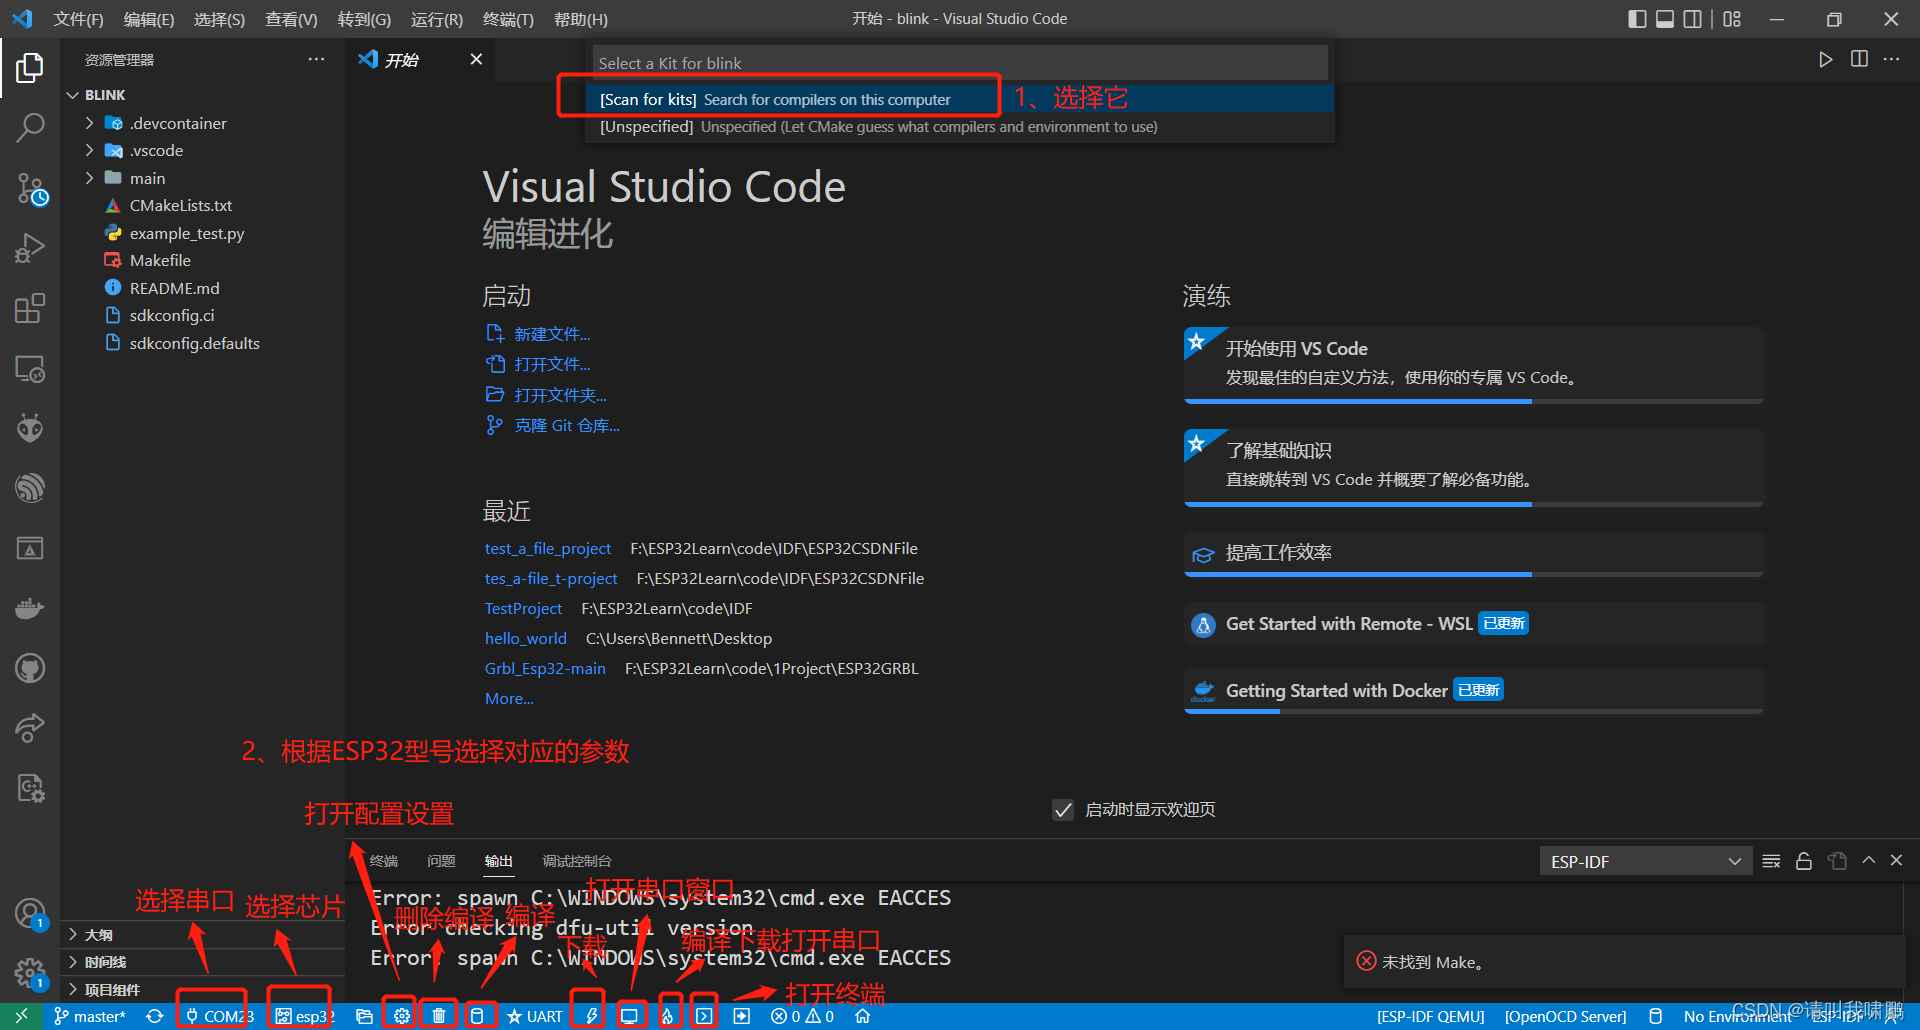Switch to 调试控制台 panel tab
Image resolution: width=1920 pixels, height=1030 pixels.
577,861
